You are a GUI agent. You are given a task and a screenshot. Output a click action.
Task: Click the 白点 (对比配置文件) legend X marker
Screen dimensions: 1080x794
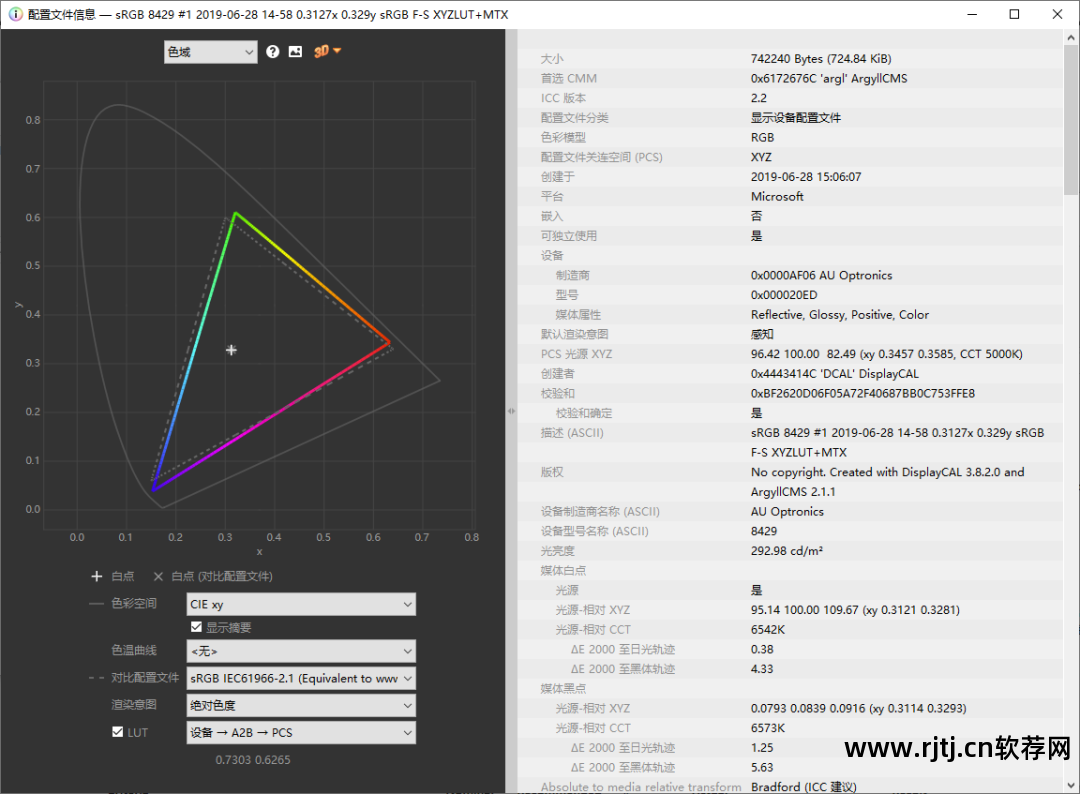coord(158,576)
